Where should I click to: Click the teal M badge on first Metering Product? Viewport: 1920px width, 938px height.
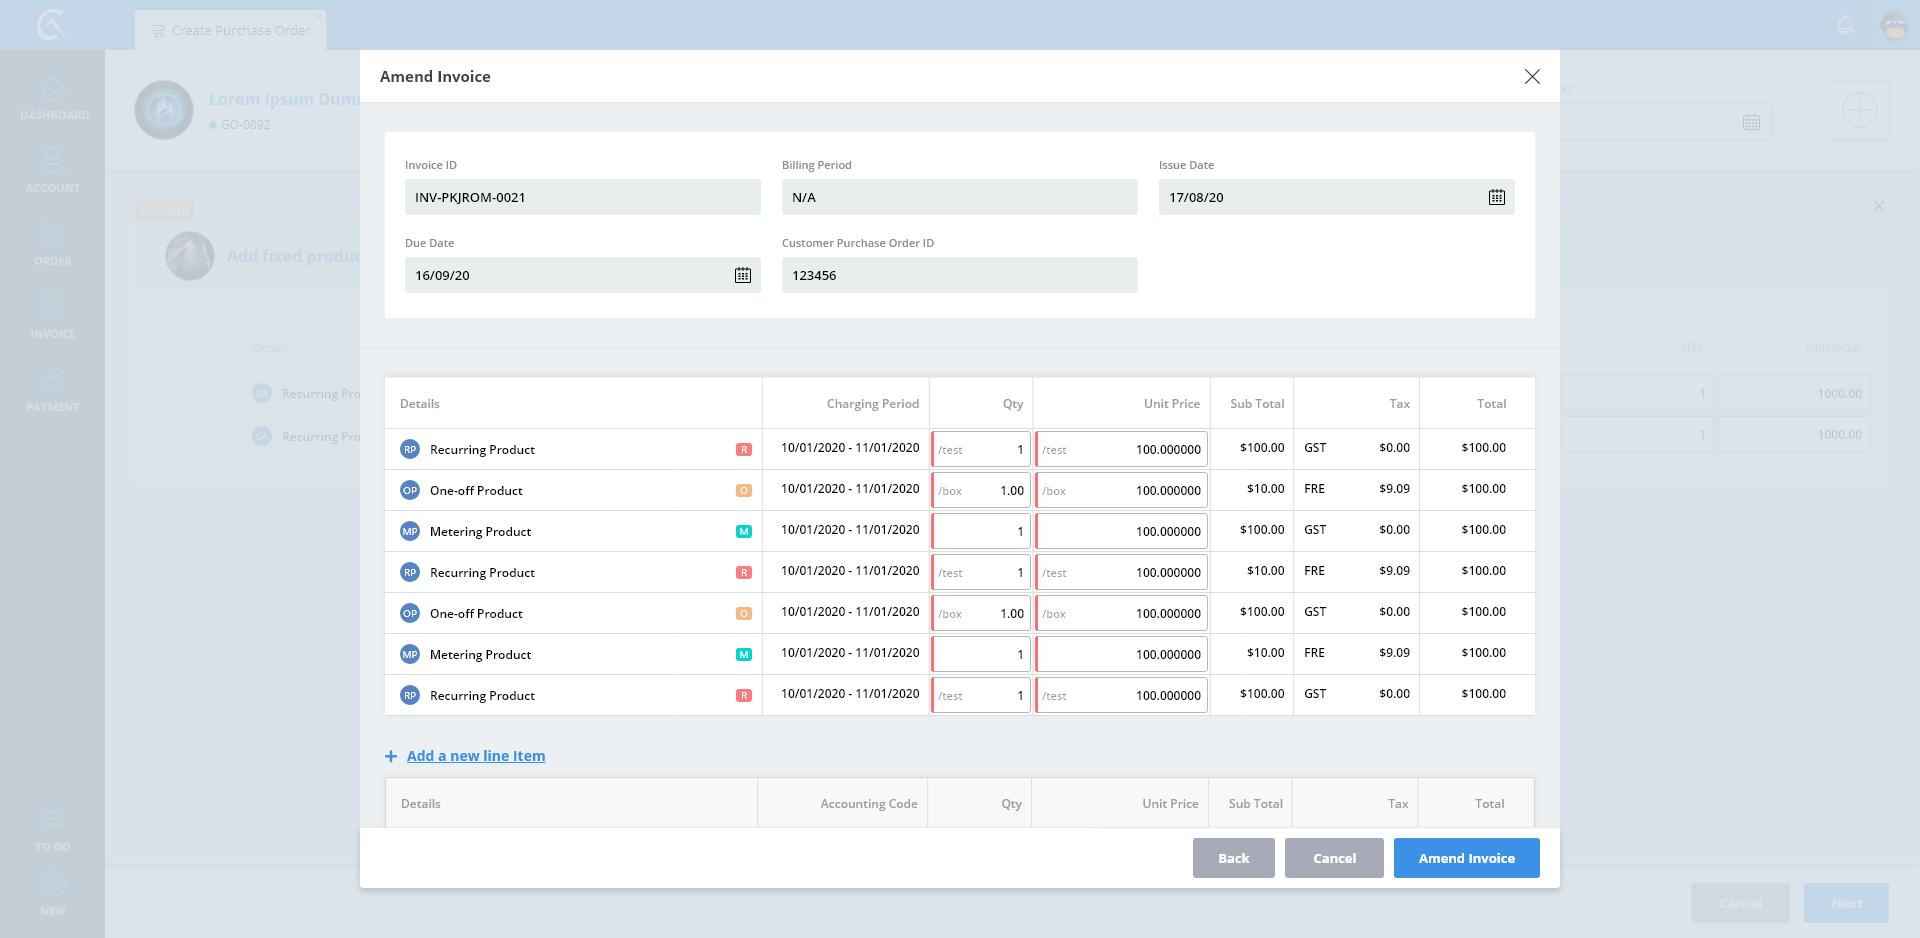743,532
